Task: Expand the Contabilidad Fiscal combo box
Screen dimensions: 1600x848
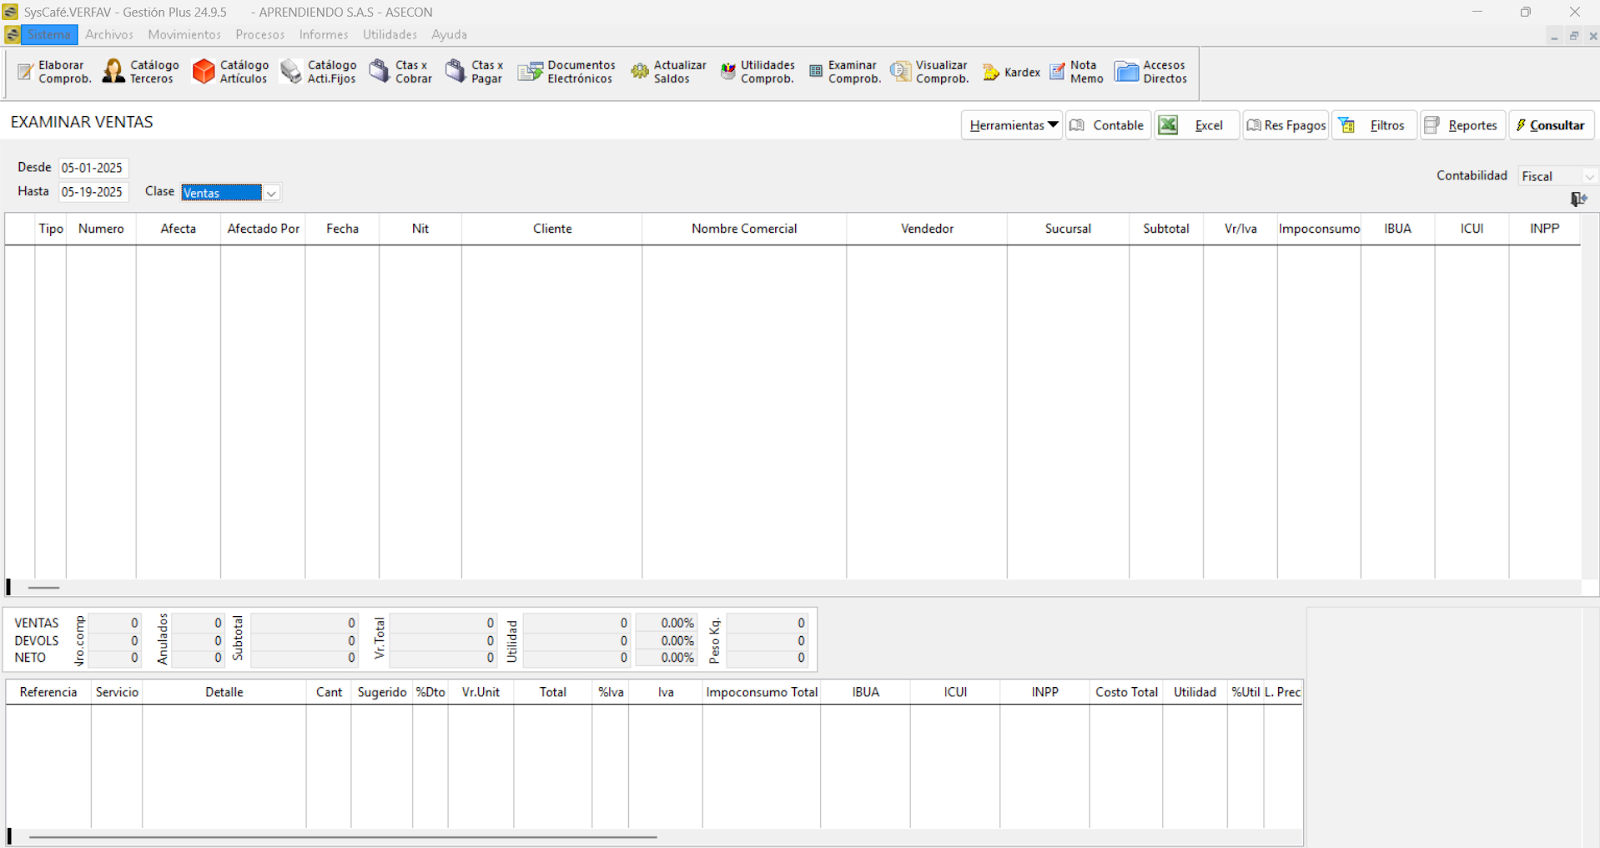Action: click(x=1588, y=177)
